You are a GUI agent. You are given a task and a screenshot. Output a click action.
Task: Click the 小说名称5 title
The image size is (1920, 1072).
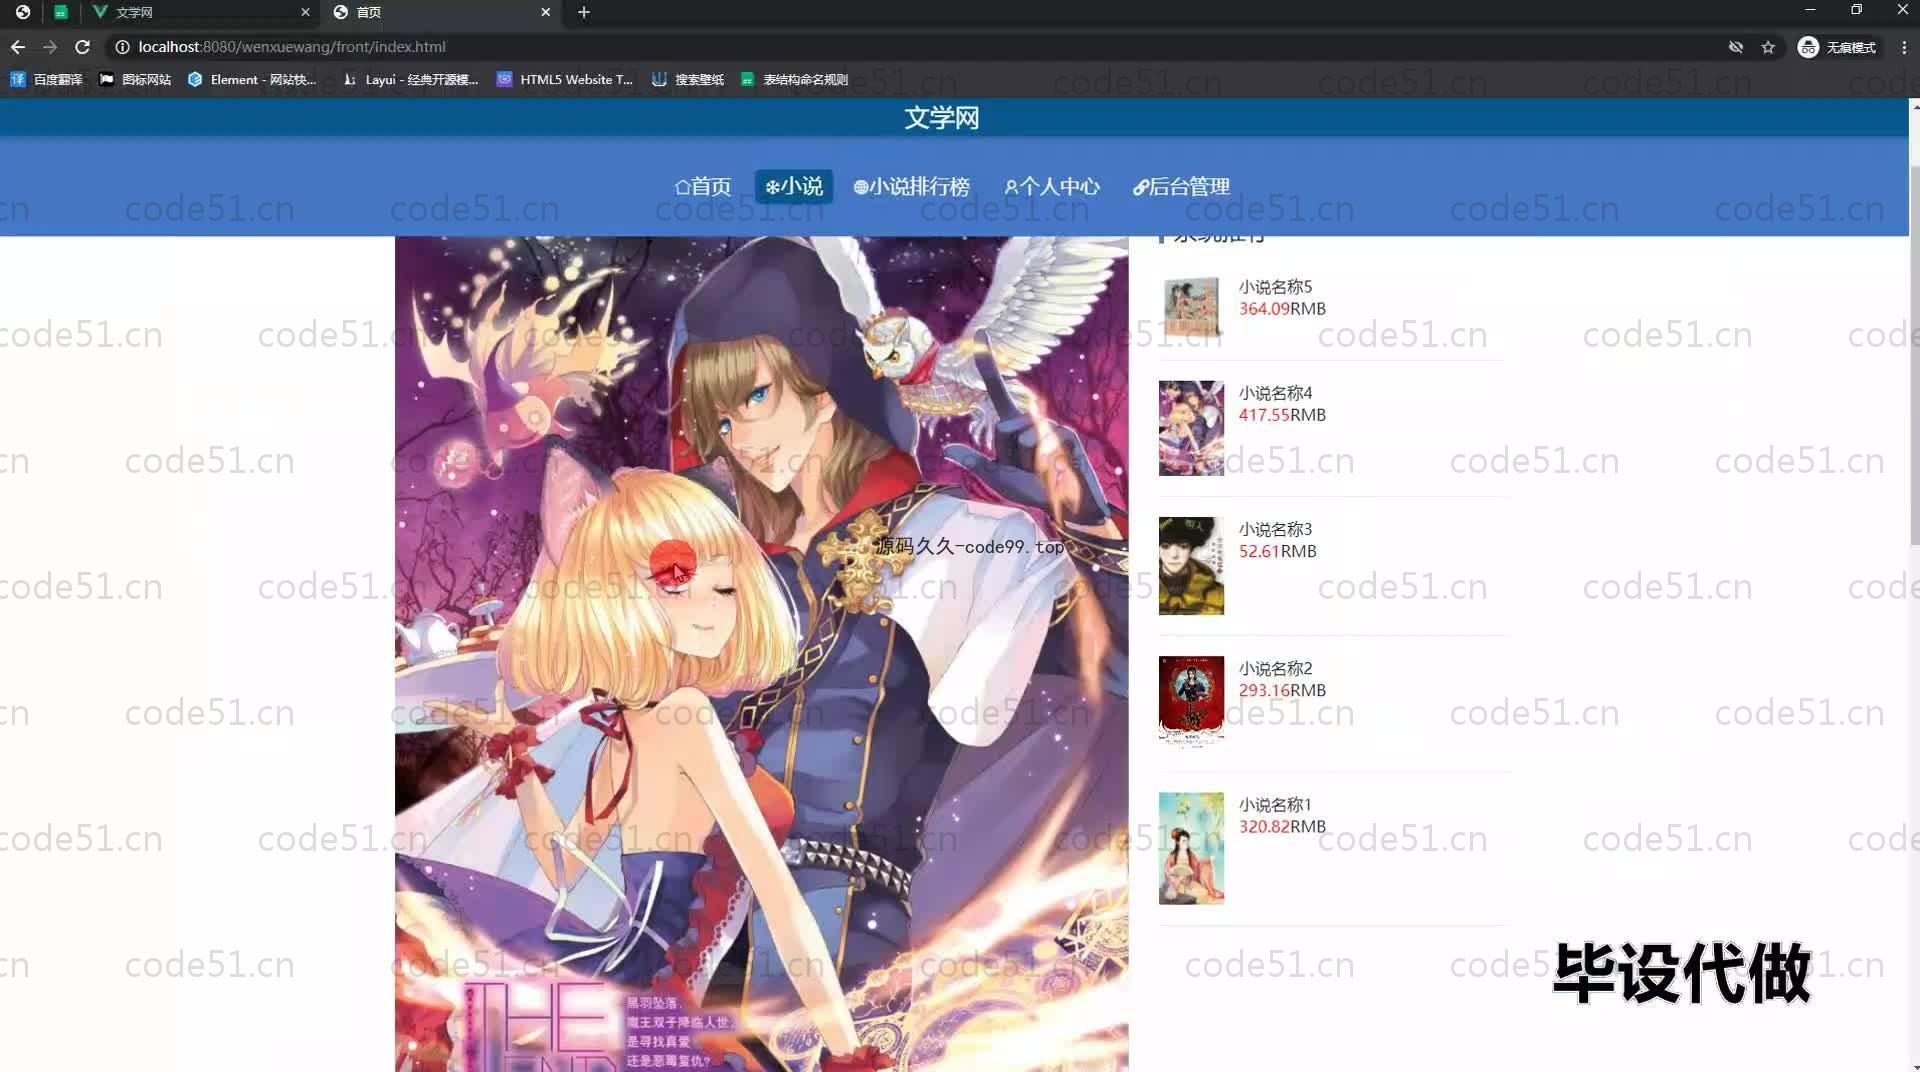pyautogui.click(x=1275, y=287)
